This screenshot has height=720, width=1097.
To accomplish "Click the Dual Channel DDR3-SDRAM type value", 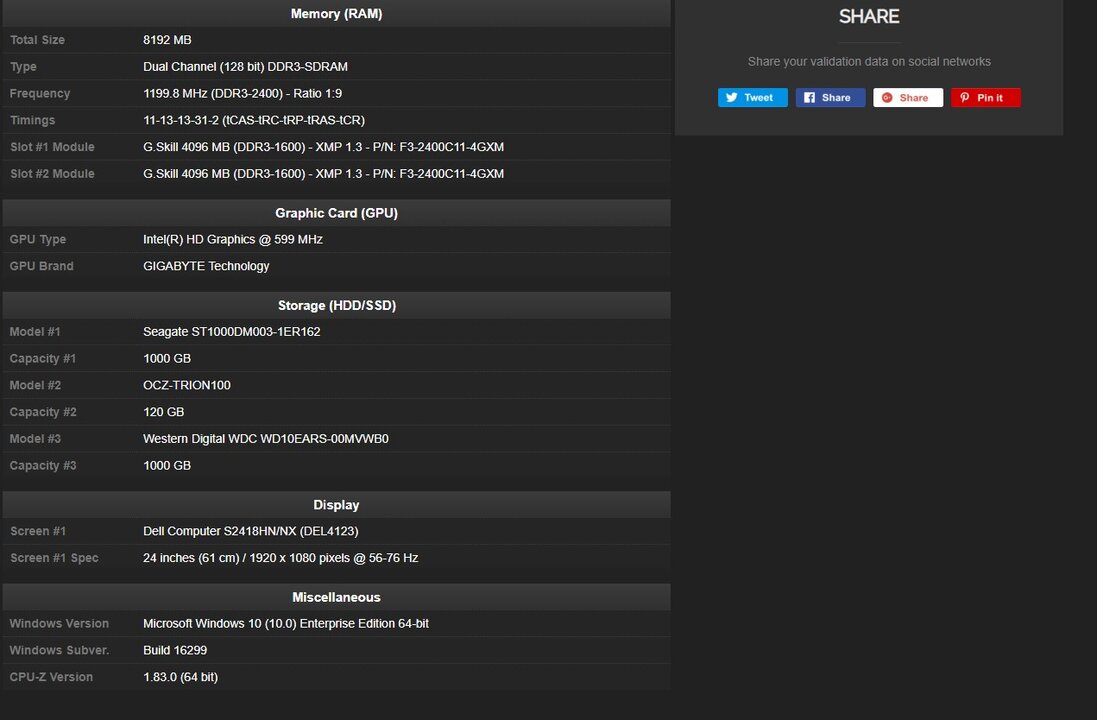I will (x=246, y=66).
